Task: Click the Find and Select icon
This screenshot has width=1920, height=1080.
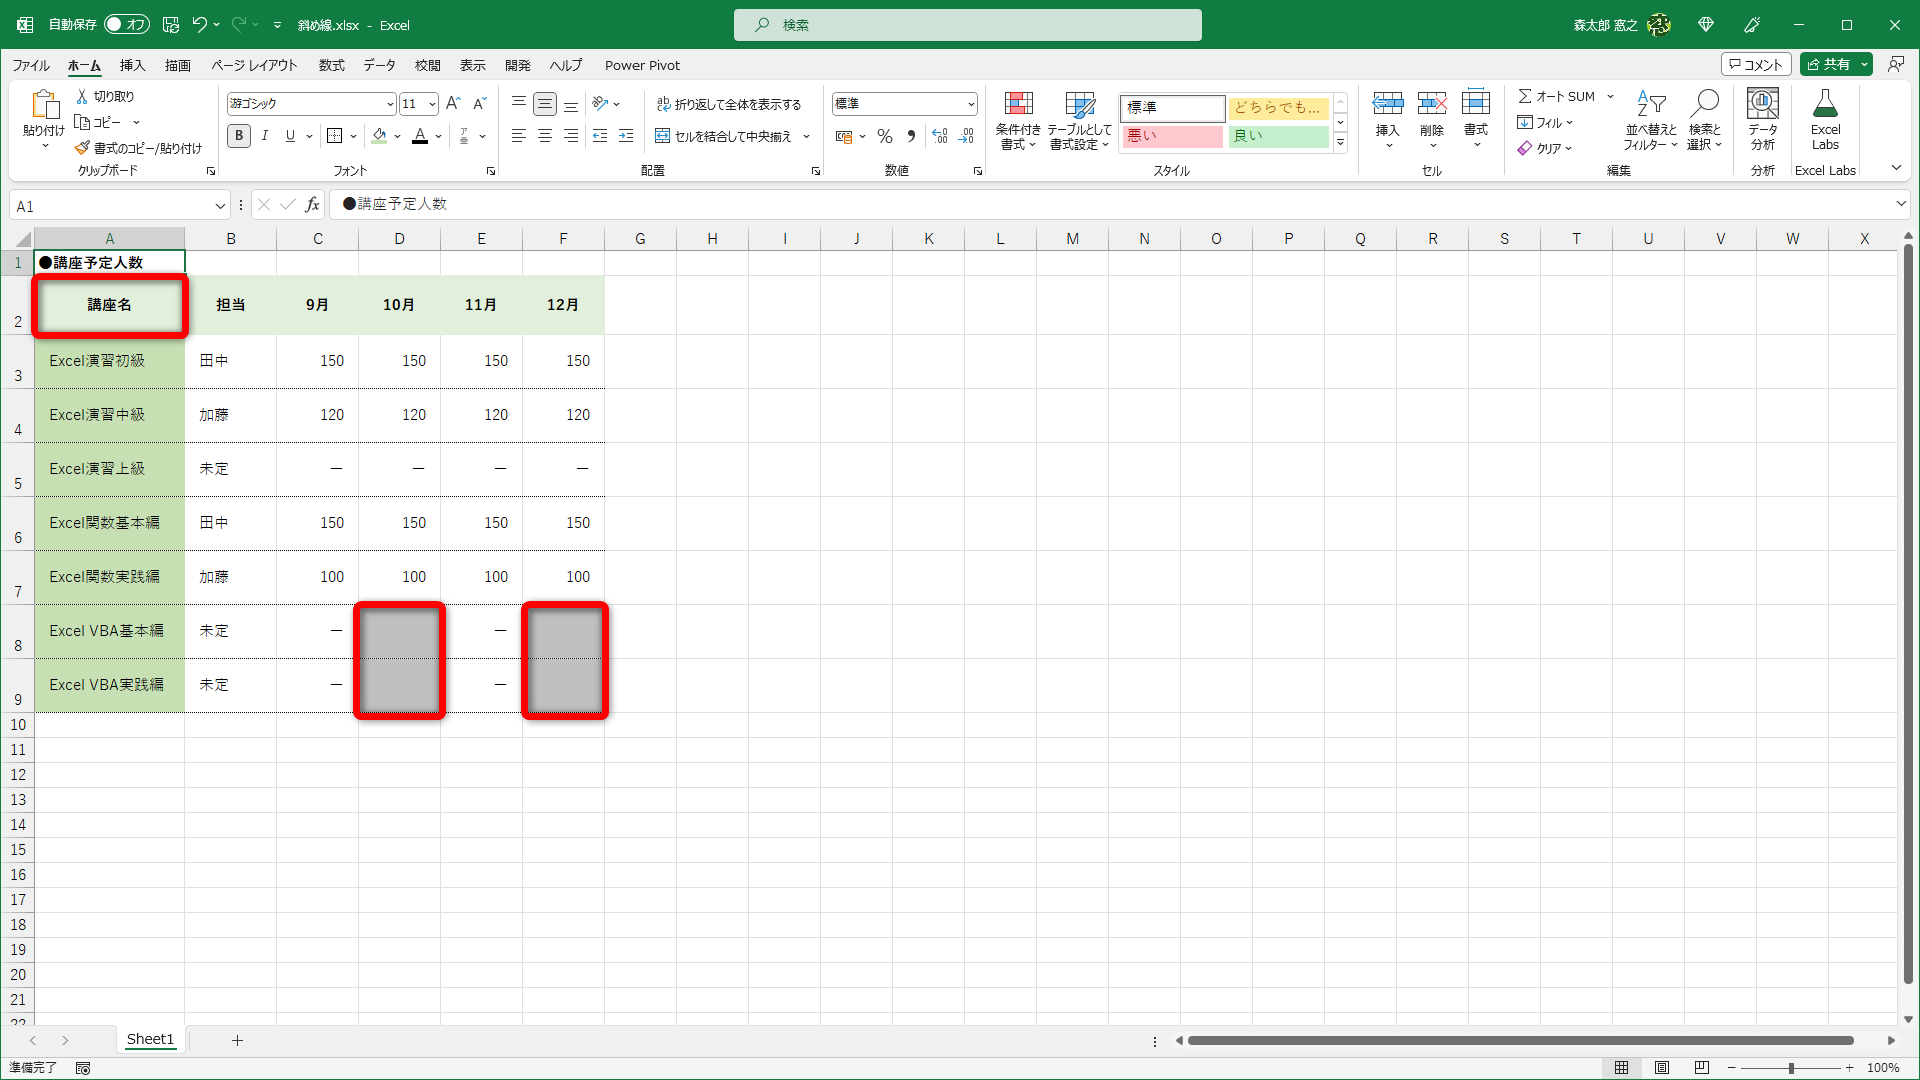Action: point(1704,120)
